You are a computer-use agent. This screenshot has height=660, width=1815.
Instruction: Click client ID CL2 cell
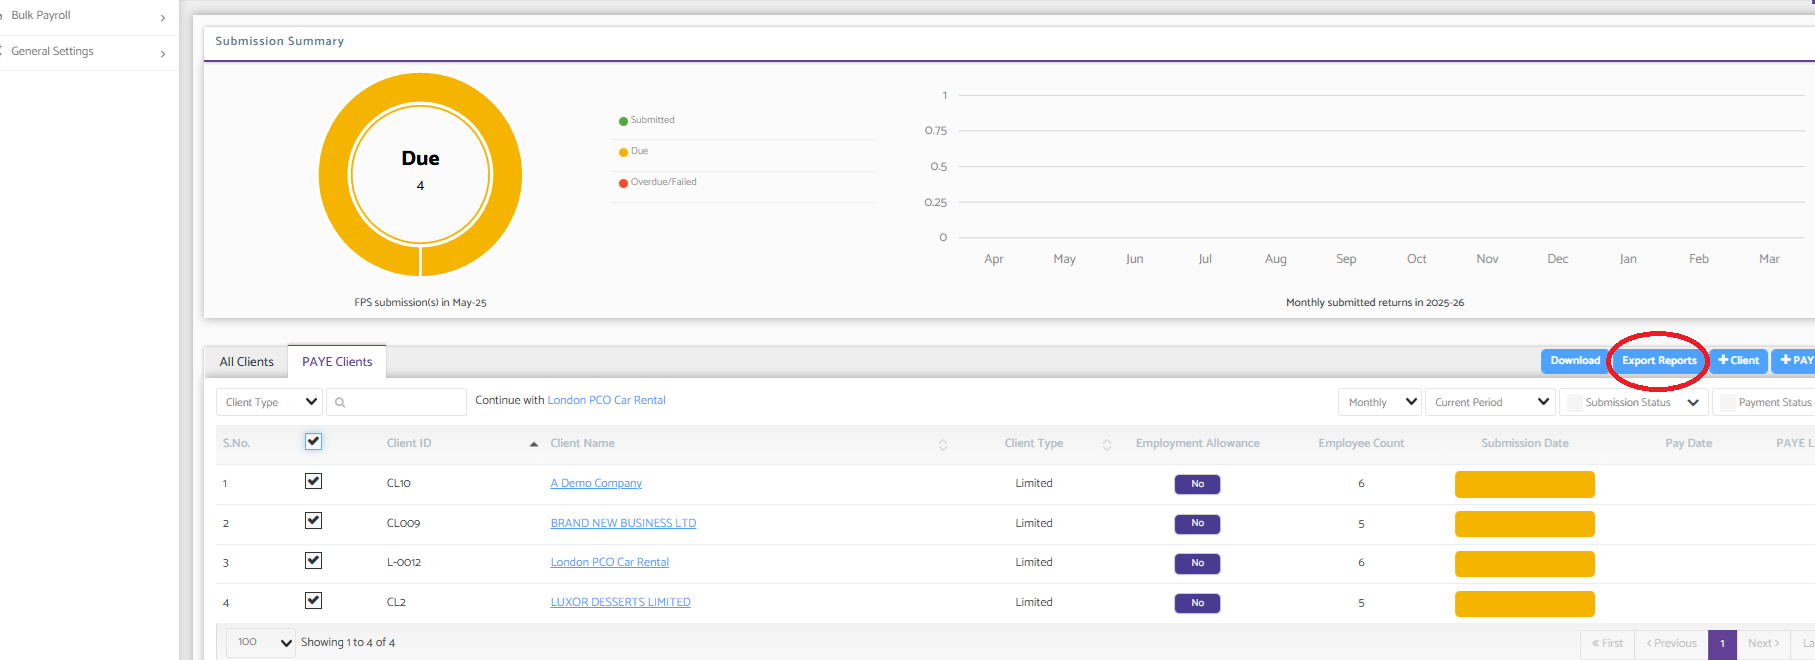pos(396,602)
